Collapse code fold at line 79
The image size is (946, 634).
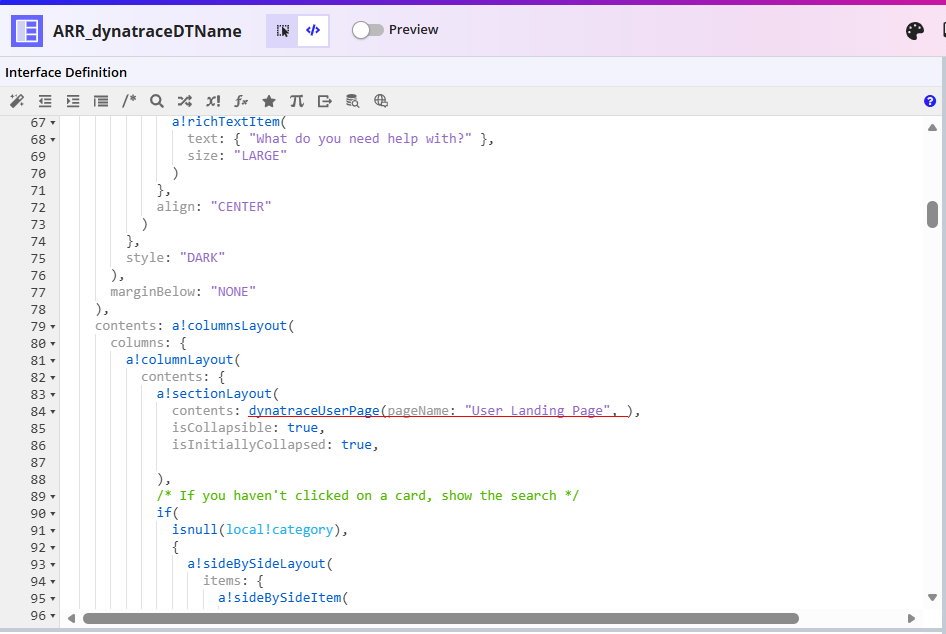click(x=52, y=327)
